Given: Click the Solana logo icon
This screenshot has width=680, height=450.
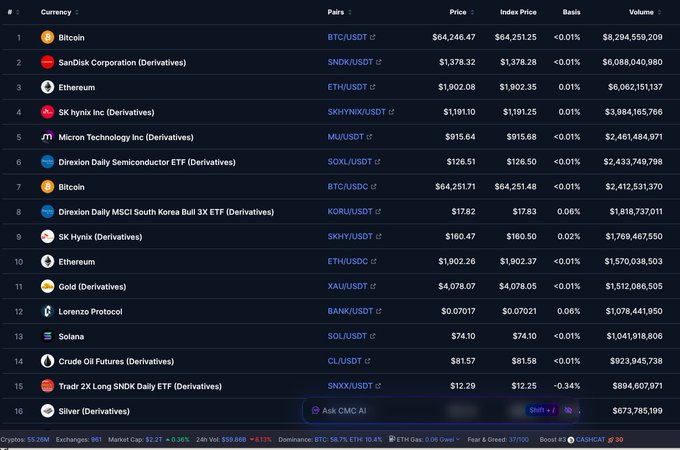Looking at the screenshot, I should 47,336.
